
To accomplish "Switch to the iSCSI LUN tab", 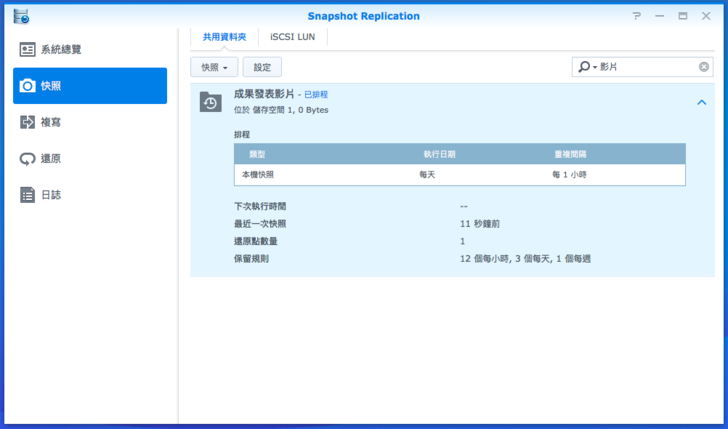I will coord(293,36).
